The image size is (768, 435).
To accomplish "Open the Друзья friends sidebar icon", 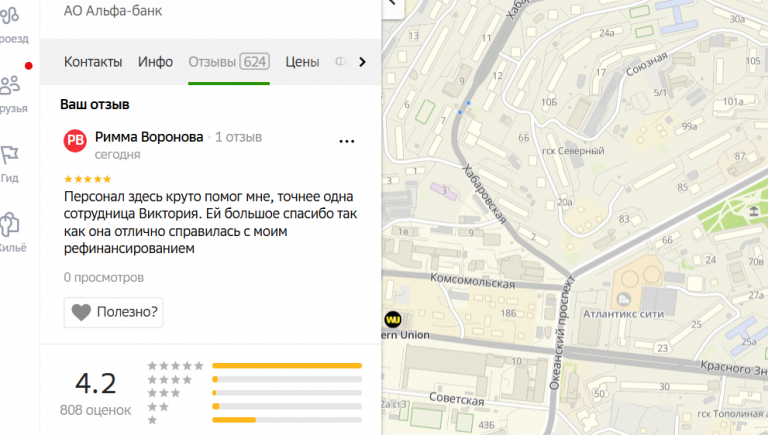I will pyautogui.click(x=10, y=85).
